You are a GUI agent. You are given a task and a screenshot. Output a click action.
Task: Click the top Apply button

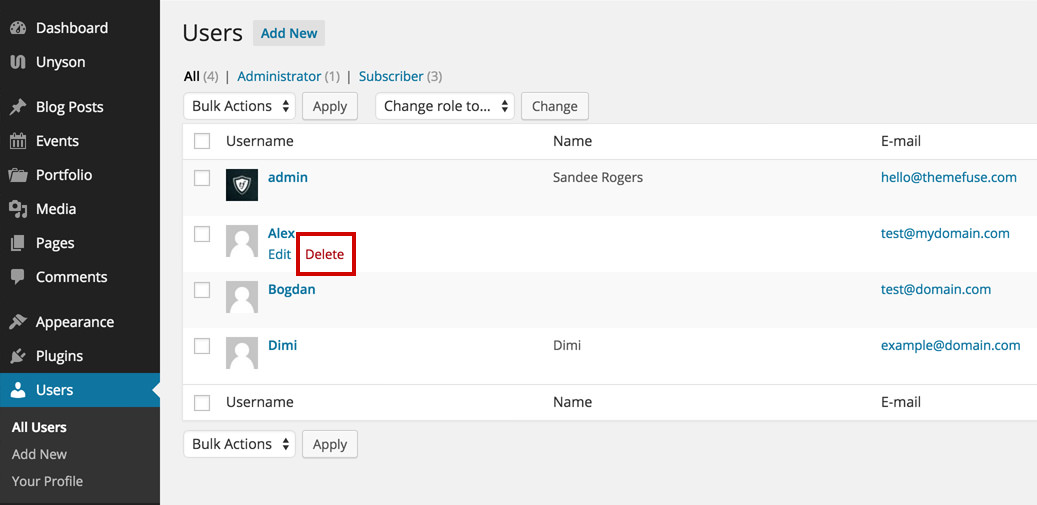pyautogui.click(x=330, y=106)
